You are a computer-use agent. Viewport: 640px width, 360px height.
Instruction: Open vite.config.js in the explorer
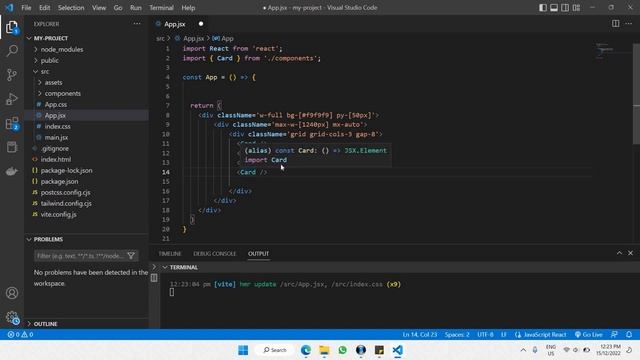pos(87,215)
